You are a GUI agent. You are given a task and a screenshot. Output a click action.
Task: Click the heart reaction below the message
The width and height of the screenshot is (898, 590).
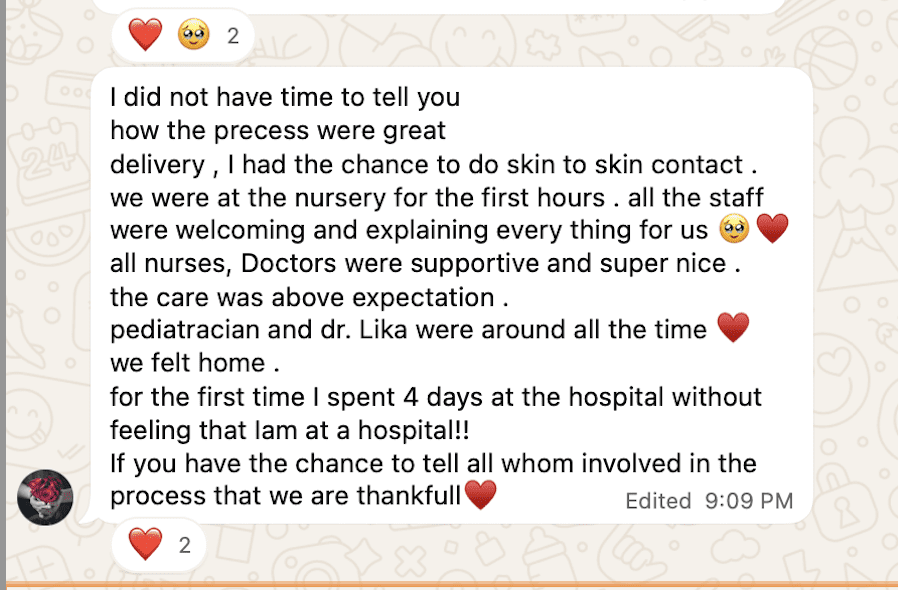pos(145,545)
